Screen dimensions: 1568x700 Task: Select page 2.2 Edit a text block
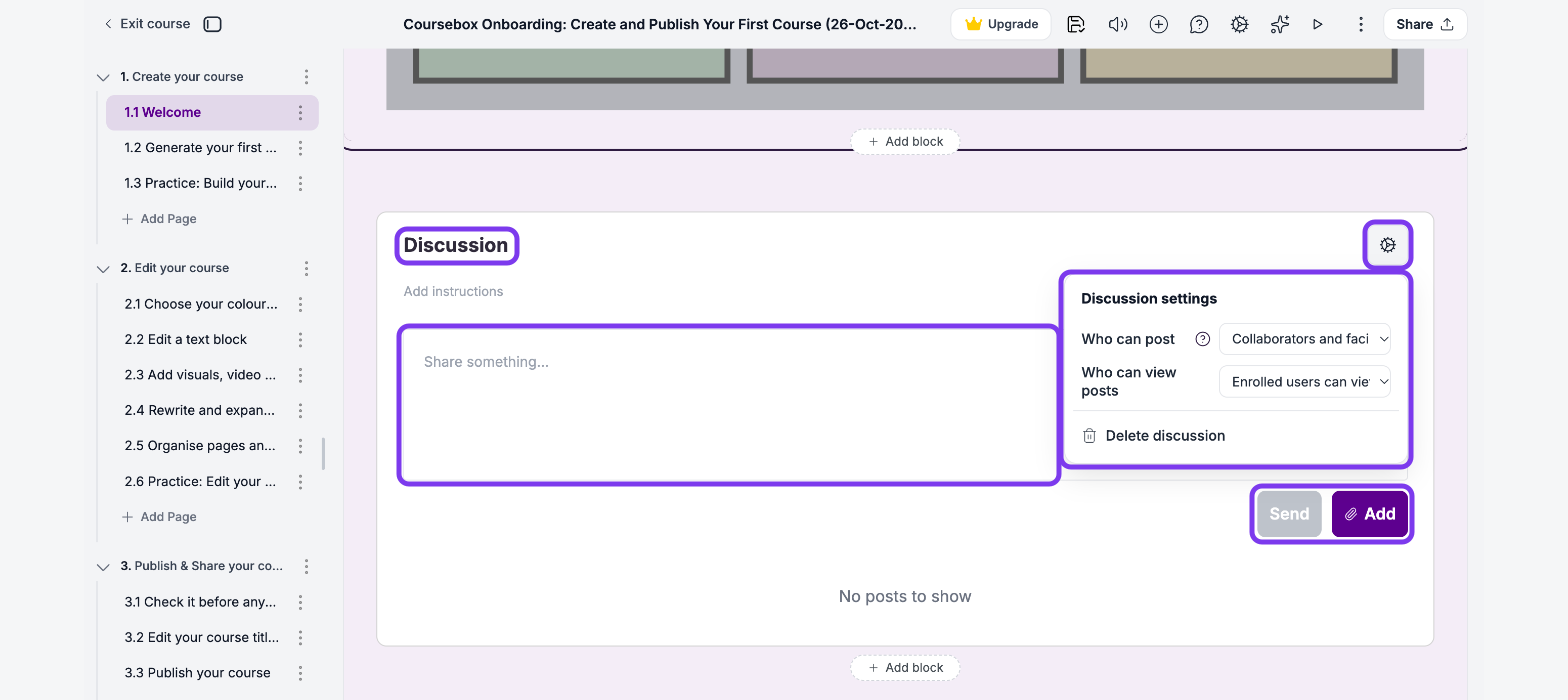(186, 340)
